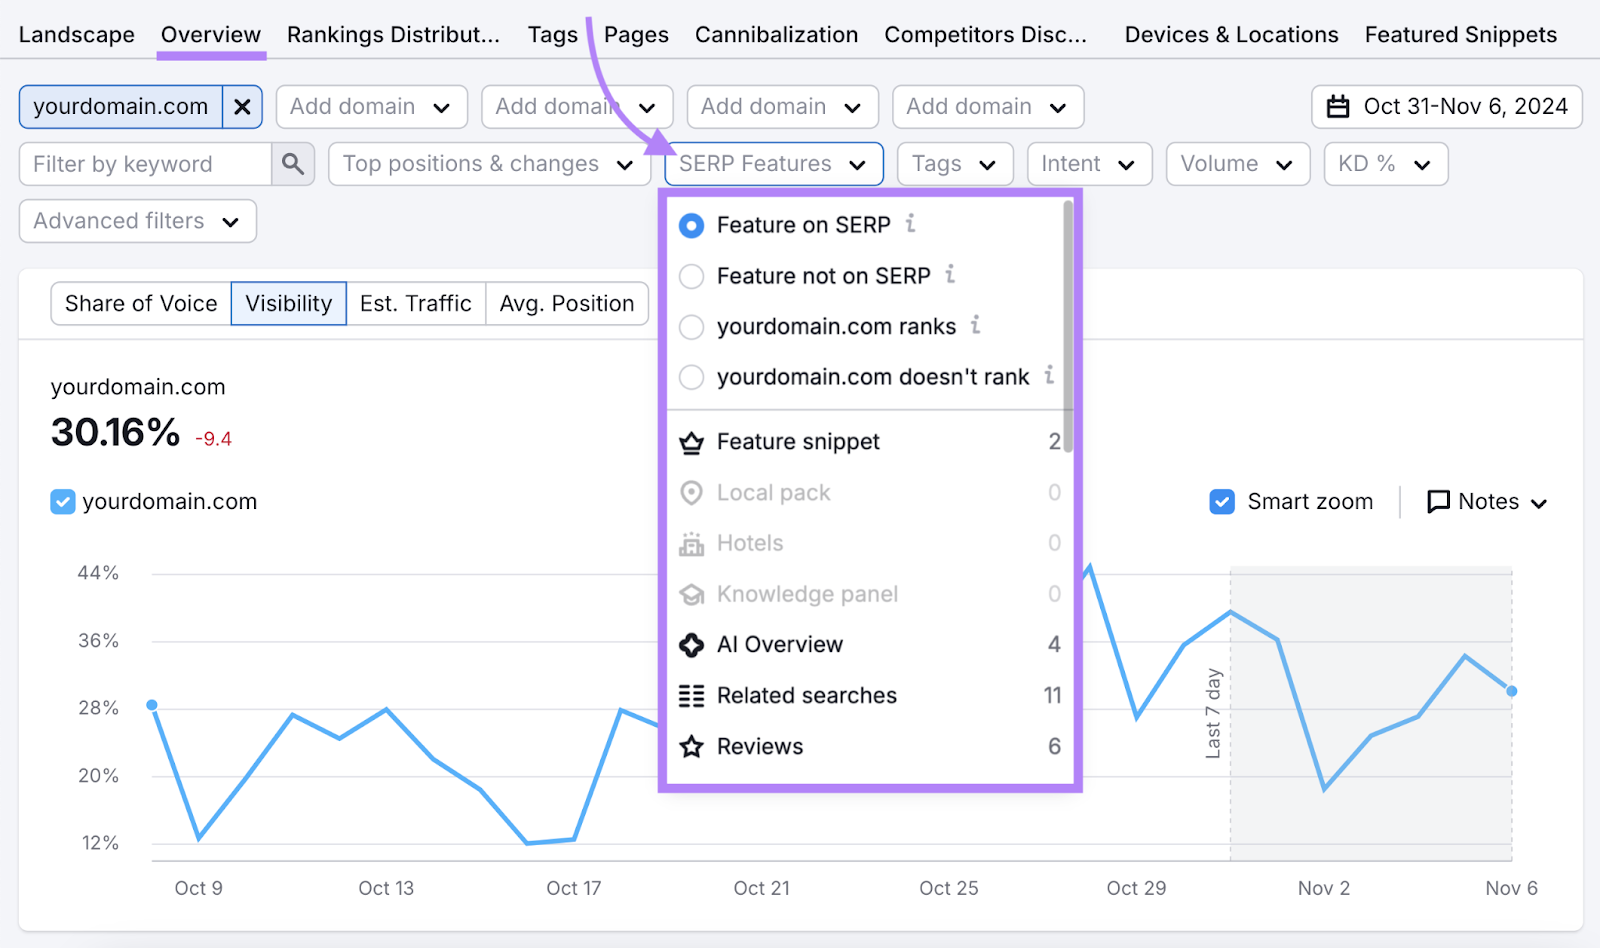Remove yourdomain.com with the X button
1600x948 pixels.
click(241, 106)
